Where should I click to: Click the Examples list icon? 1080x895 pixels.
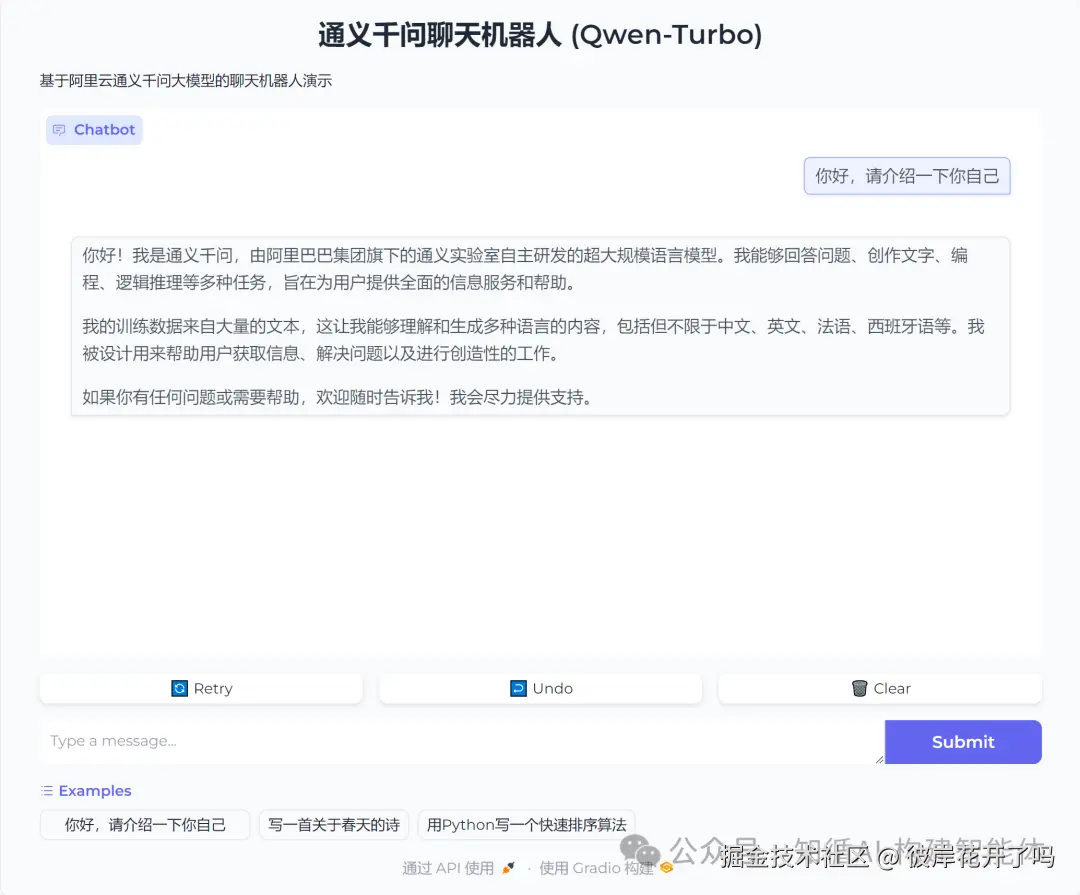pos(47,791)
